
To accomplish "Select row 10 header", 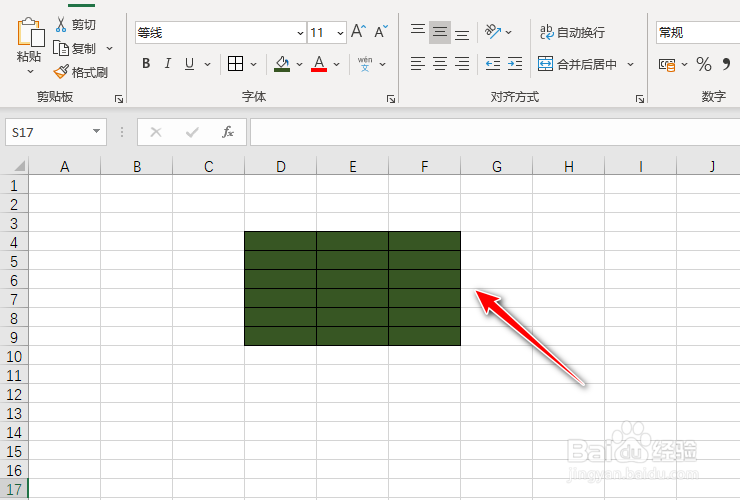I will 14,356.
